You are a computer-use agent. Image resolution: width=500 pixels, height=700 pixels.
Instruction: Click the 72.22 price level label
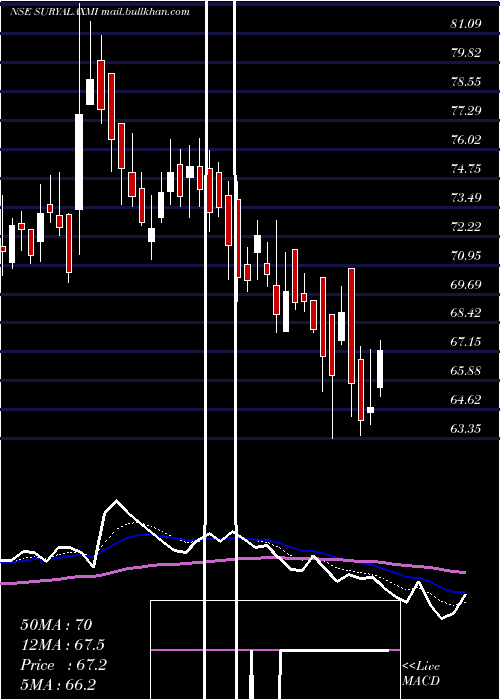466,227
